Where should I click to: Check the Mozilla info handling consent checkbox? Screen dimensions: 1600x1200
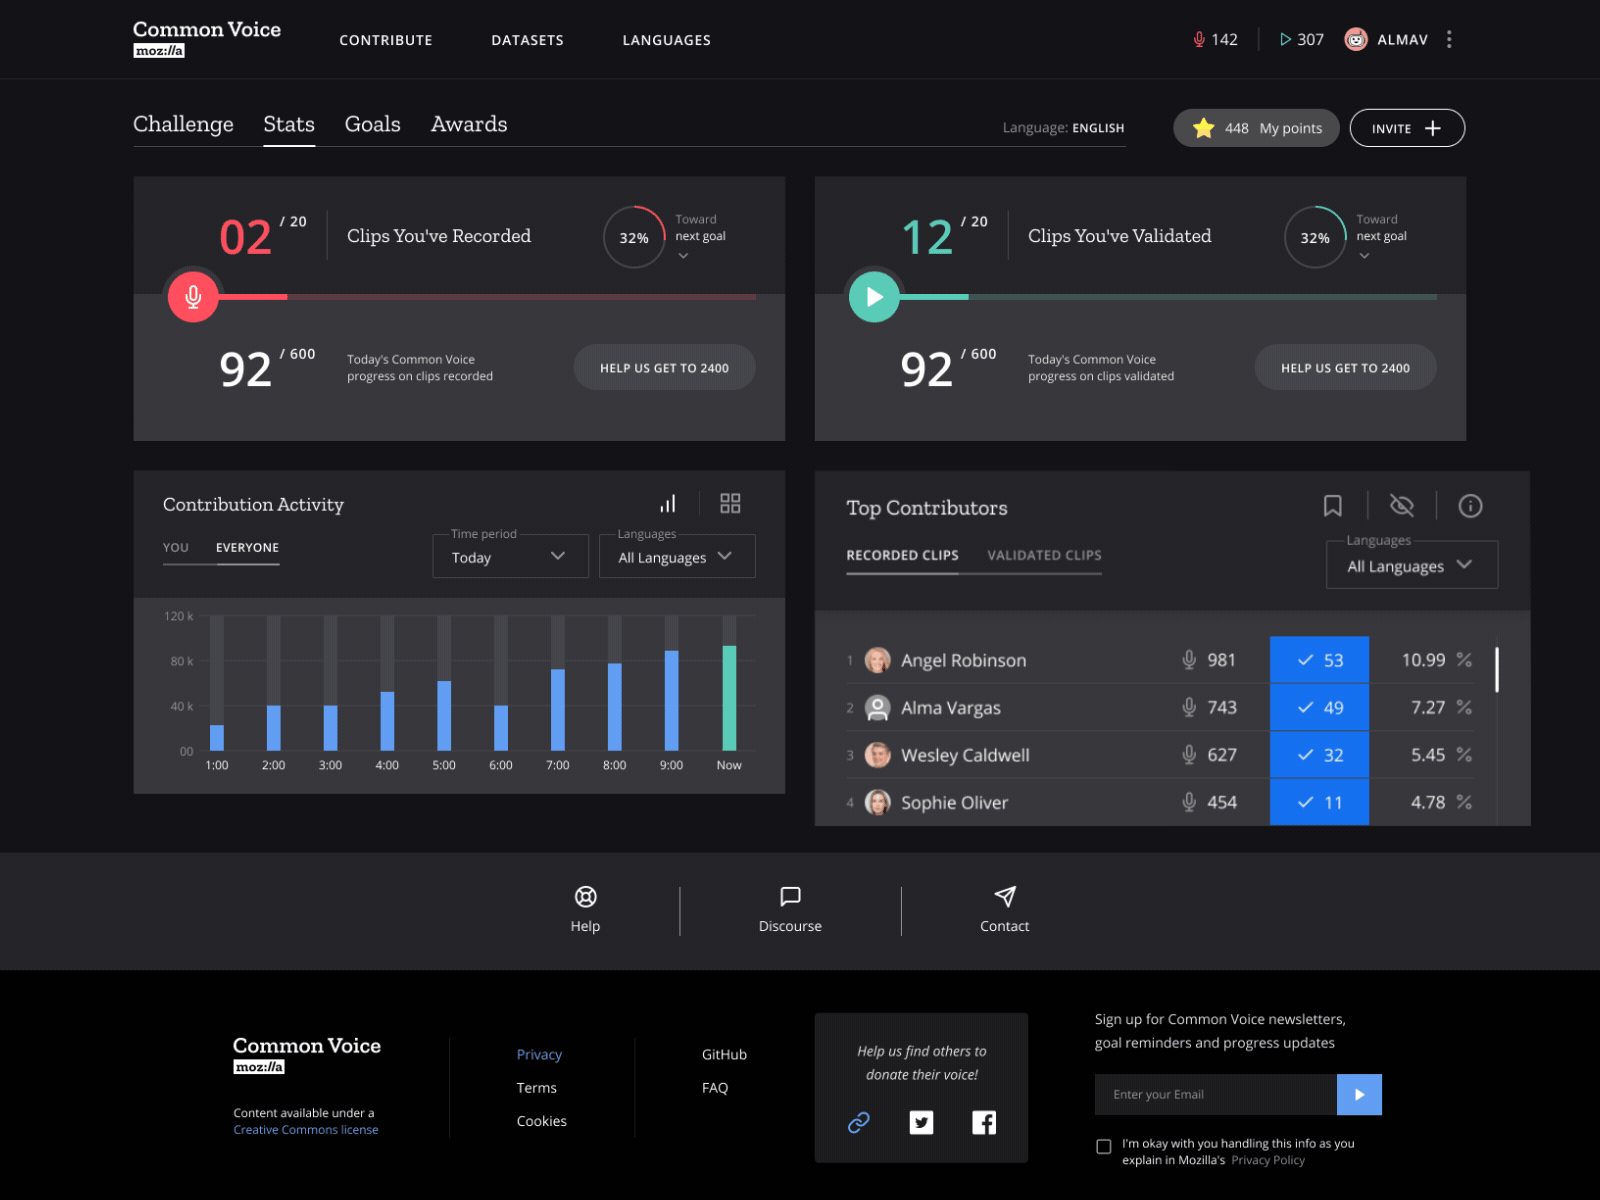coord(1104,1147)
